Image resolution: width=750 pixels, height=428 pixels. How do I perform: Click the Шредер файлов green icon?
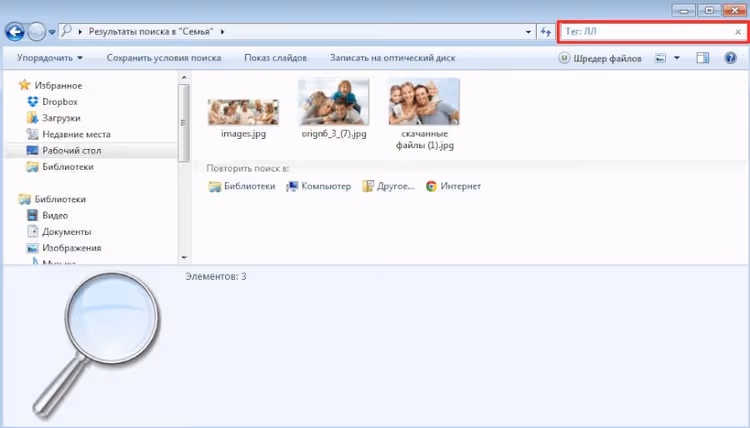tap(564, 58)
